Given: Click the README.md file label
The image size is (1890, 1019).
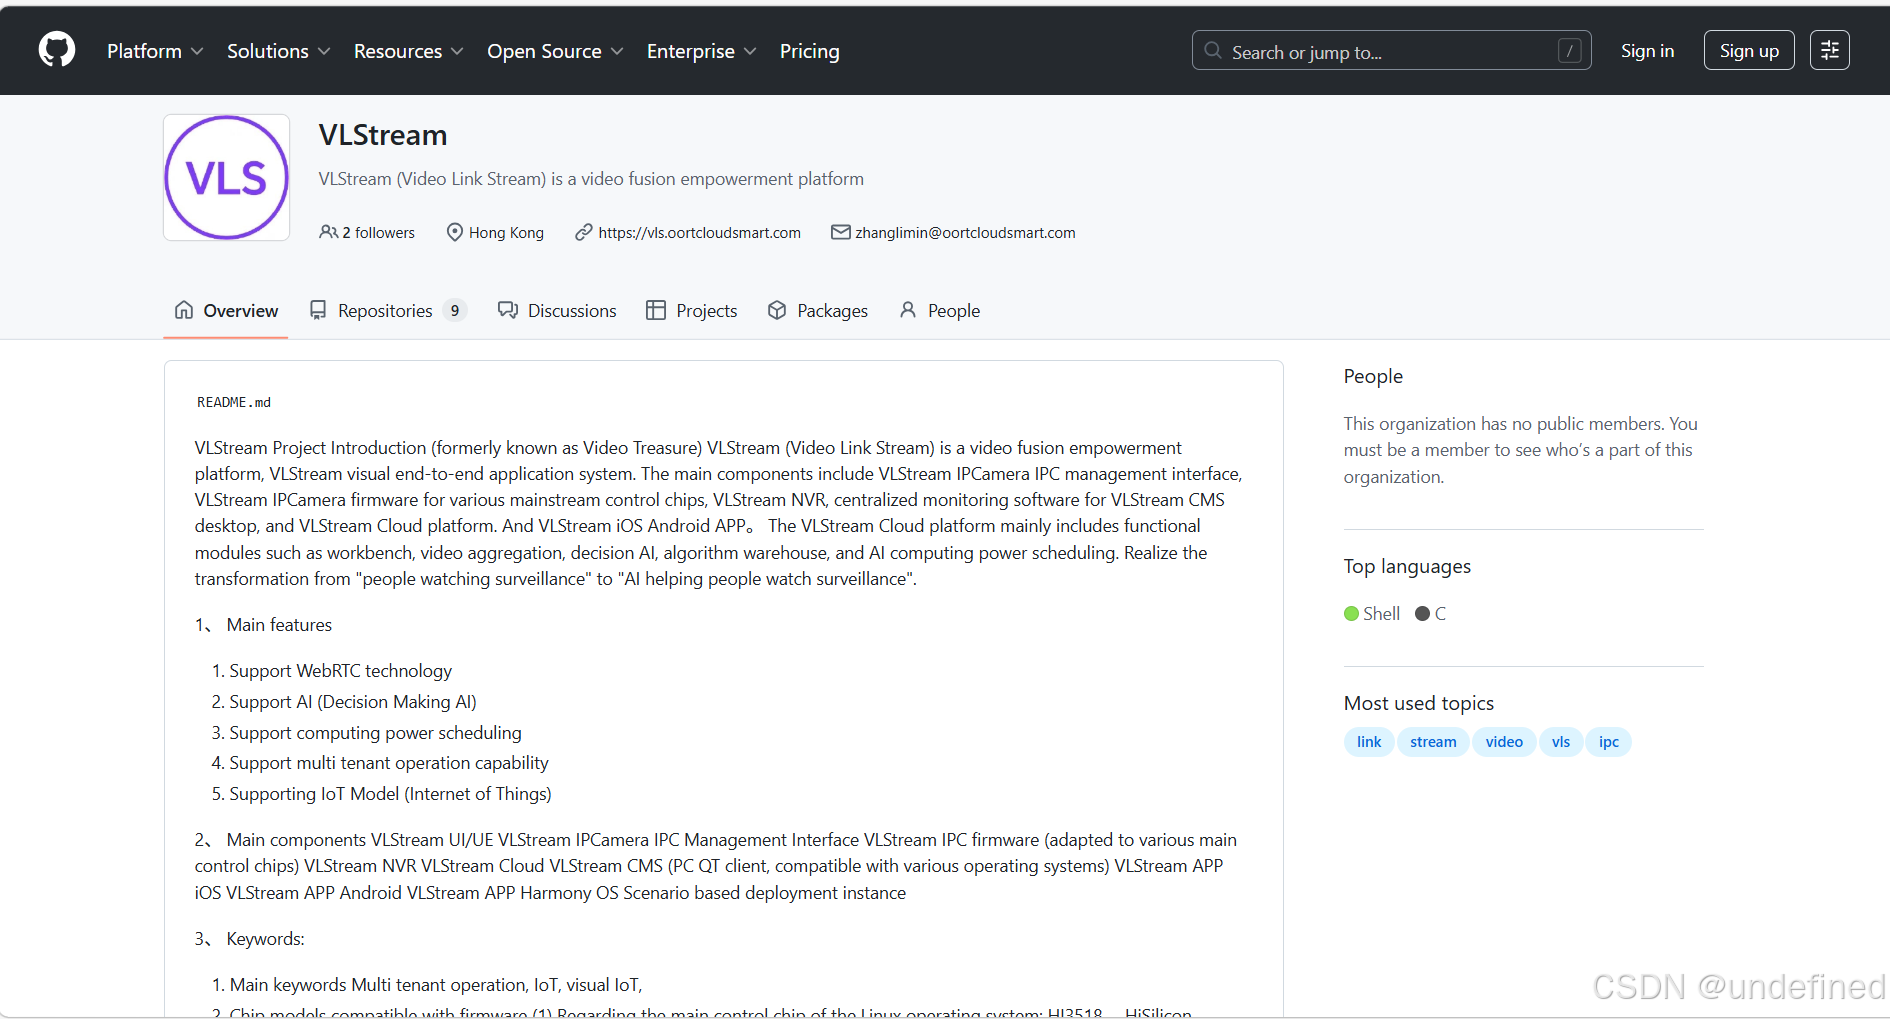Looking at the screenshot, I should click(234, 402).
